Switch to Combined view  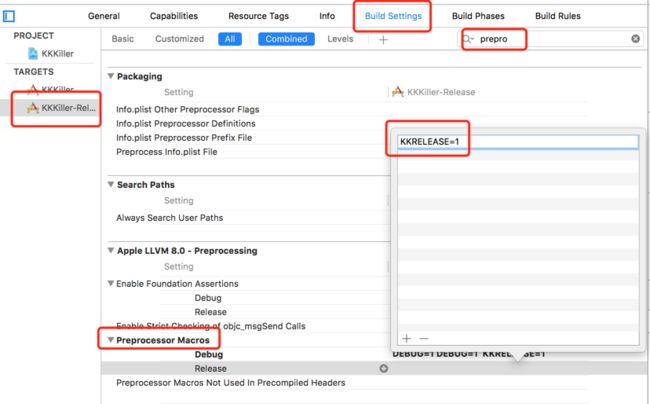coord(286,39)
